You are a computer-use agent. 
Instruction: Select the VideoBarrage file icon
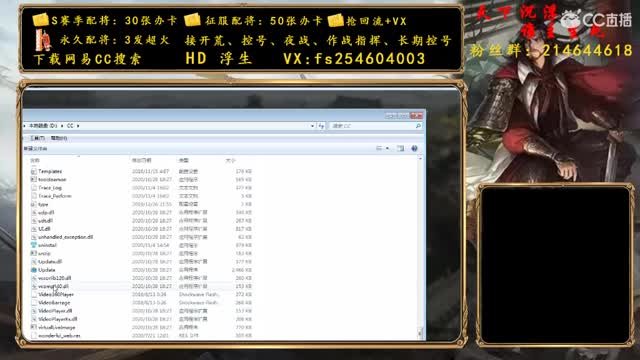point(34,302)
